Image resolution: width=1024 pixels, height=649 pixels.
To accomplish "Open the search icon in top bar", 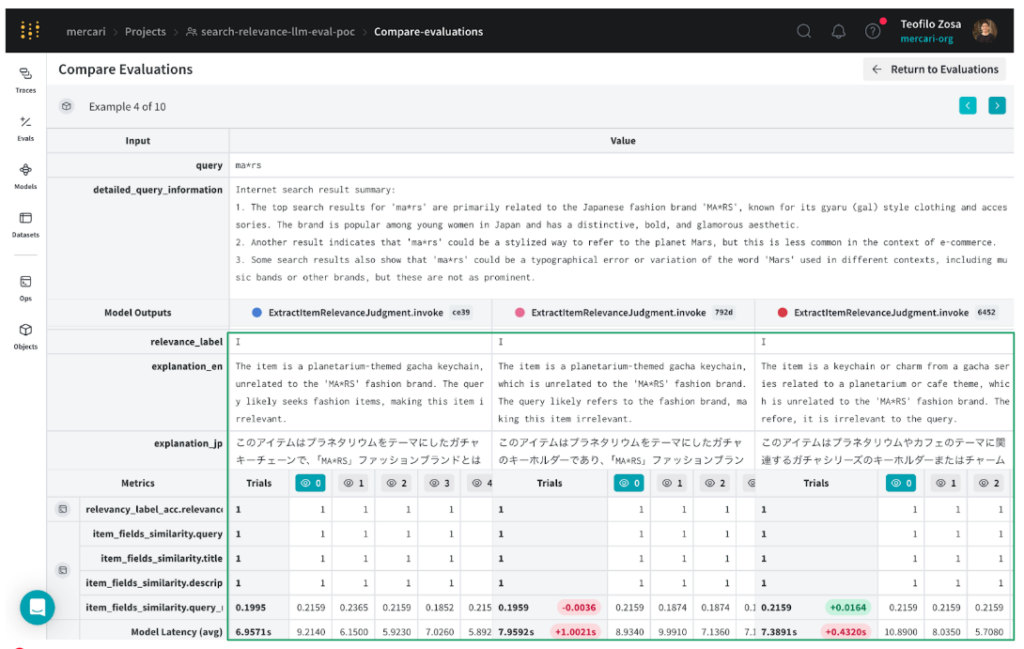I will (x=804, y=31).
